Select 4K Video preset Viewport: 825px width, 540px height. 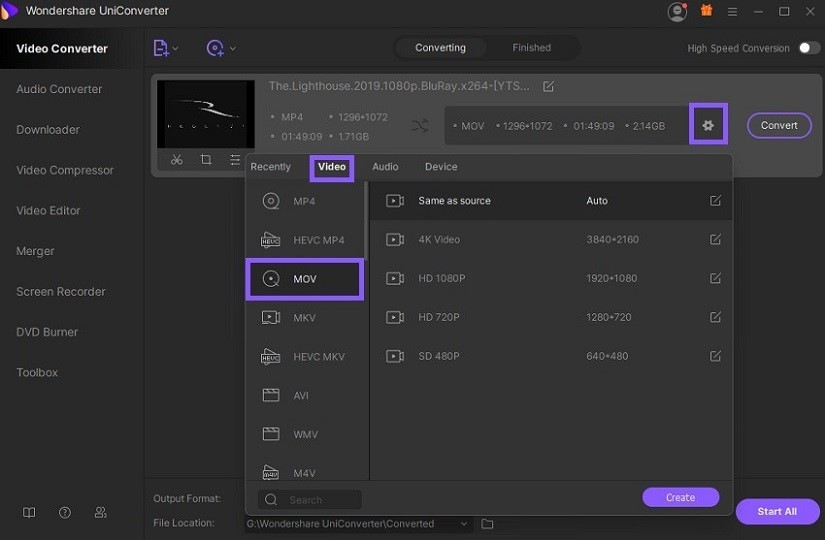point(551,239)
